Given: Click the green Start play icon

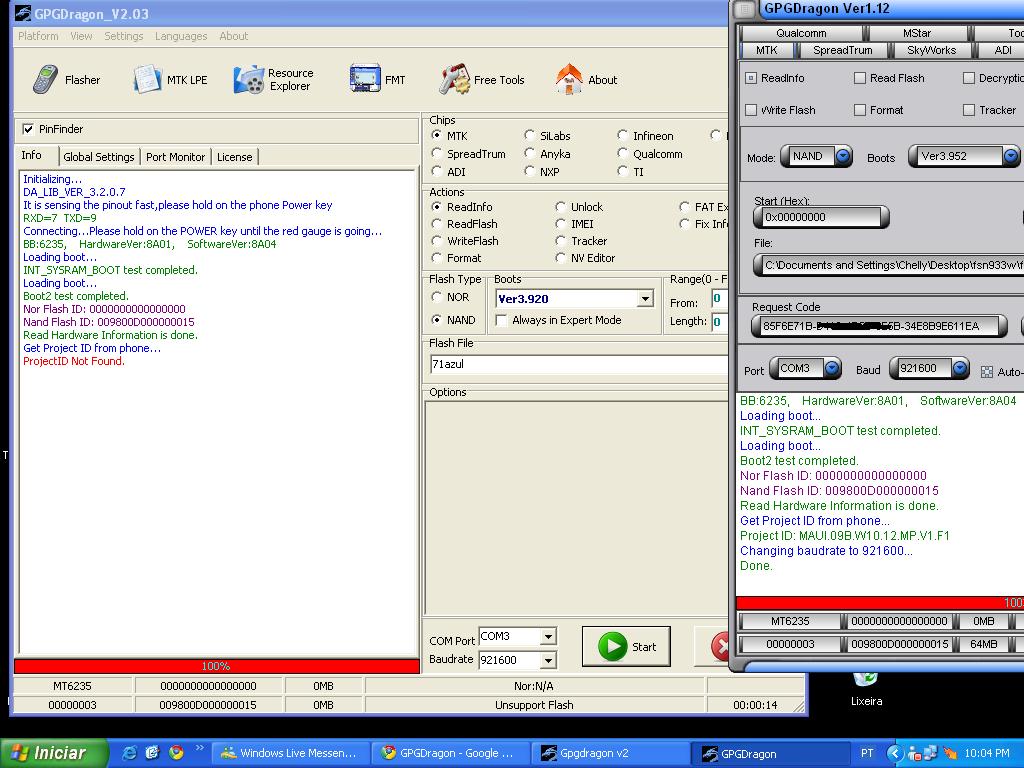Looking at the screenshot, I should (613, 647).
